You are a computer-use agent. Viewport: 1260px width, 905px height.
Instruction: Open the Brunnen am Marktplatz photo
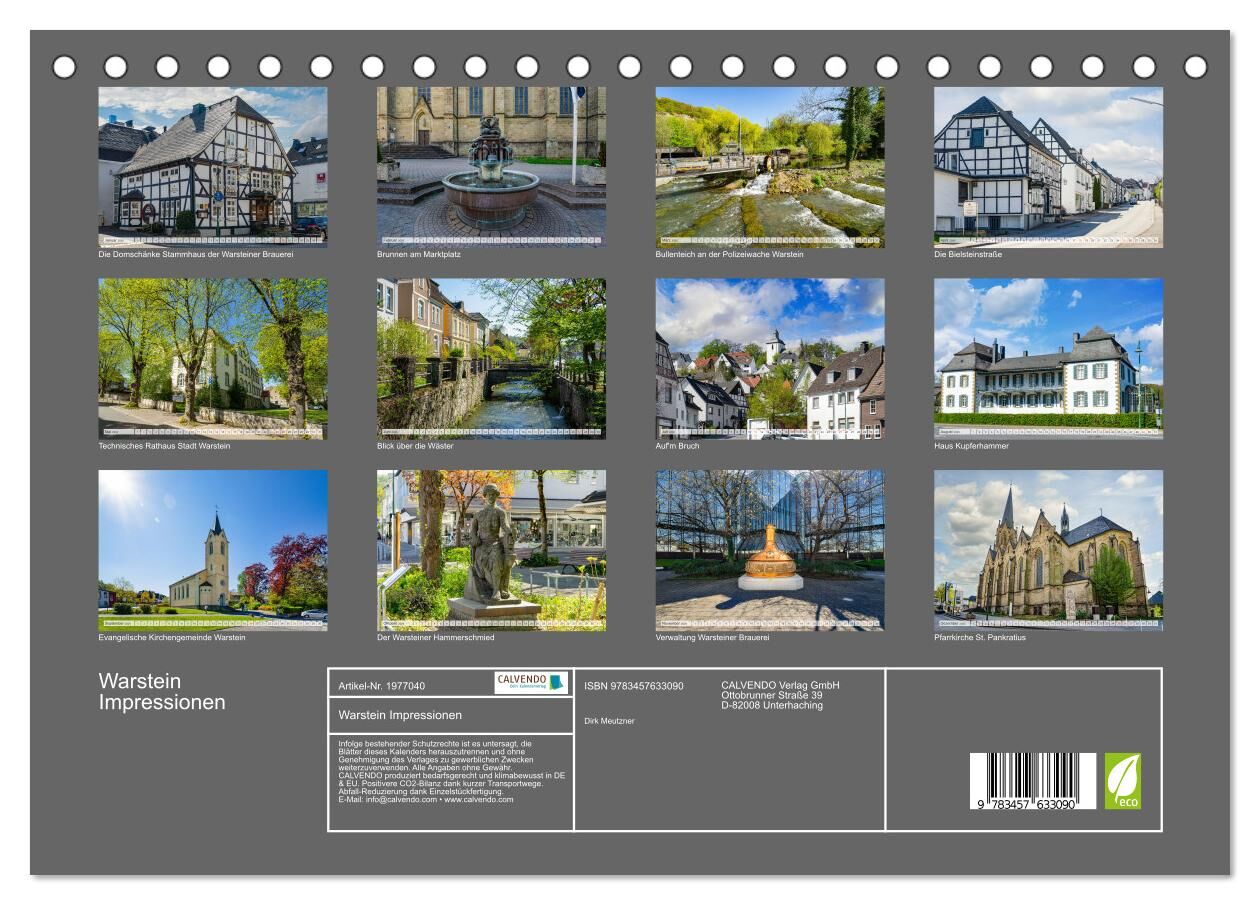[491, 166]
